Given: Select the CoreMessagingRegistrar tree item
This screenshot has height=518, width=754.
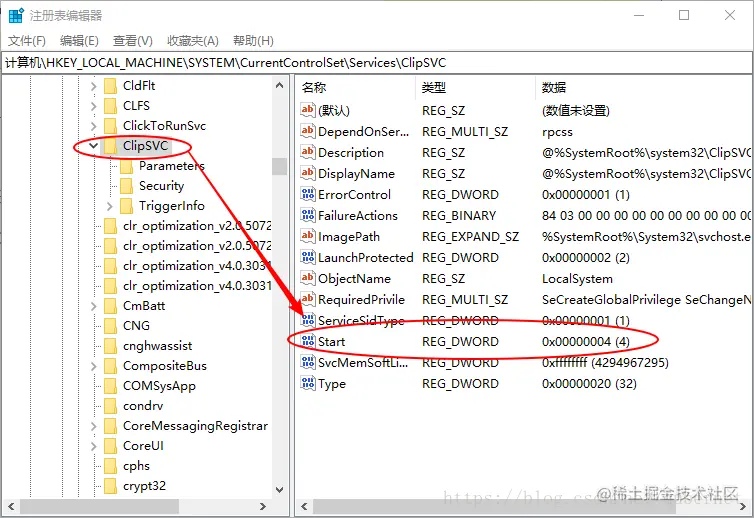Looking at the screenshot, I should coord(195,426).
